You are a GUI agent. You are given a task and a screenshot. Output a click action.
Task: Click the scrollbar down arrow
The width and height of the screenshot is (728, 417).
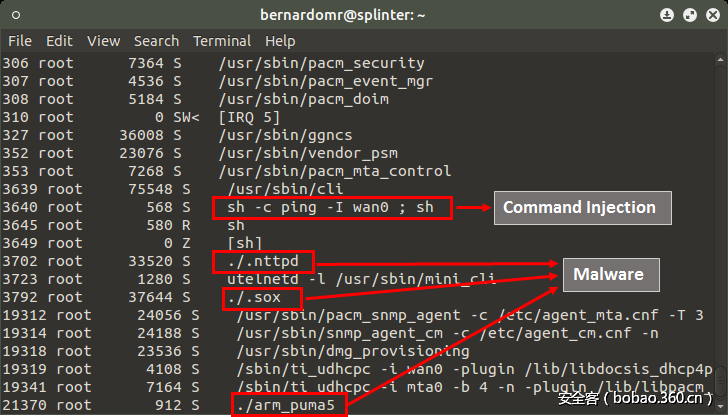[720, 406]
